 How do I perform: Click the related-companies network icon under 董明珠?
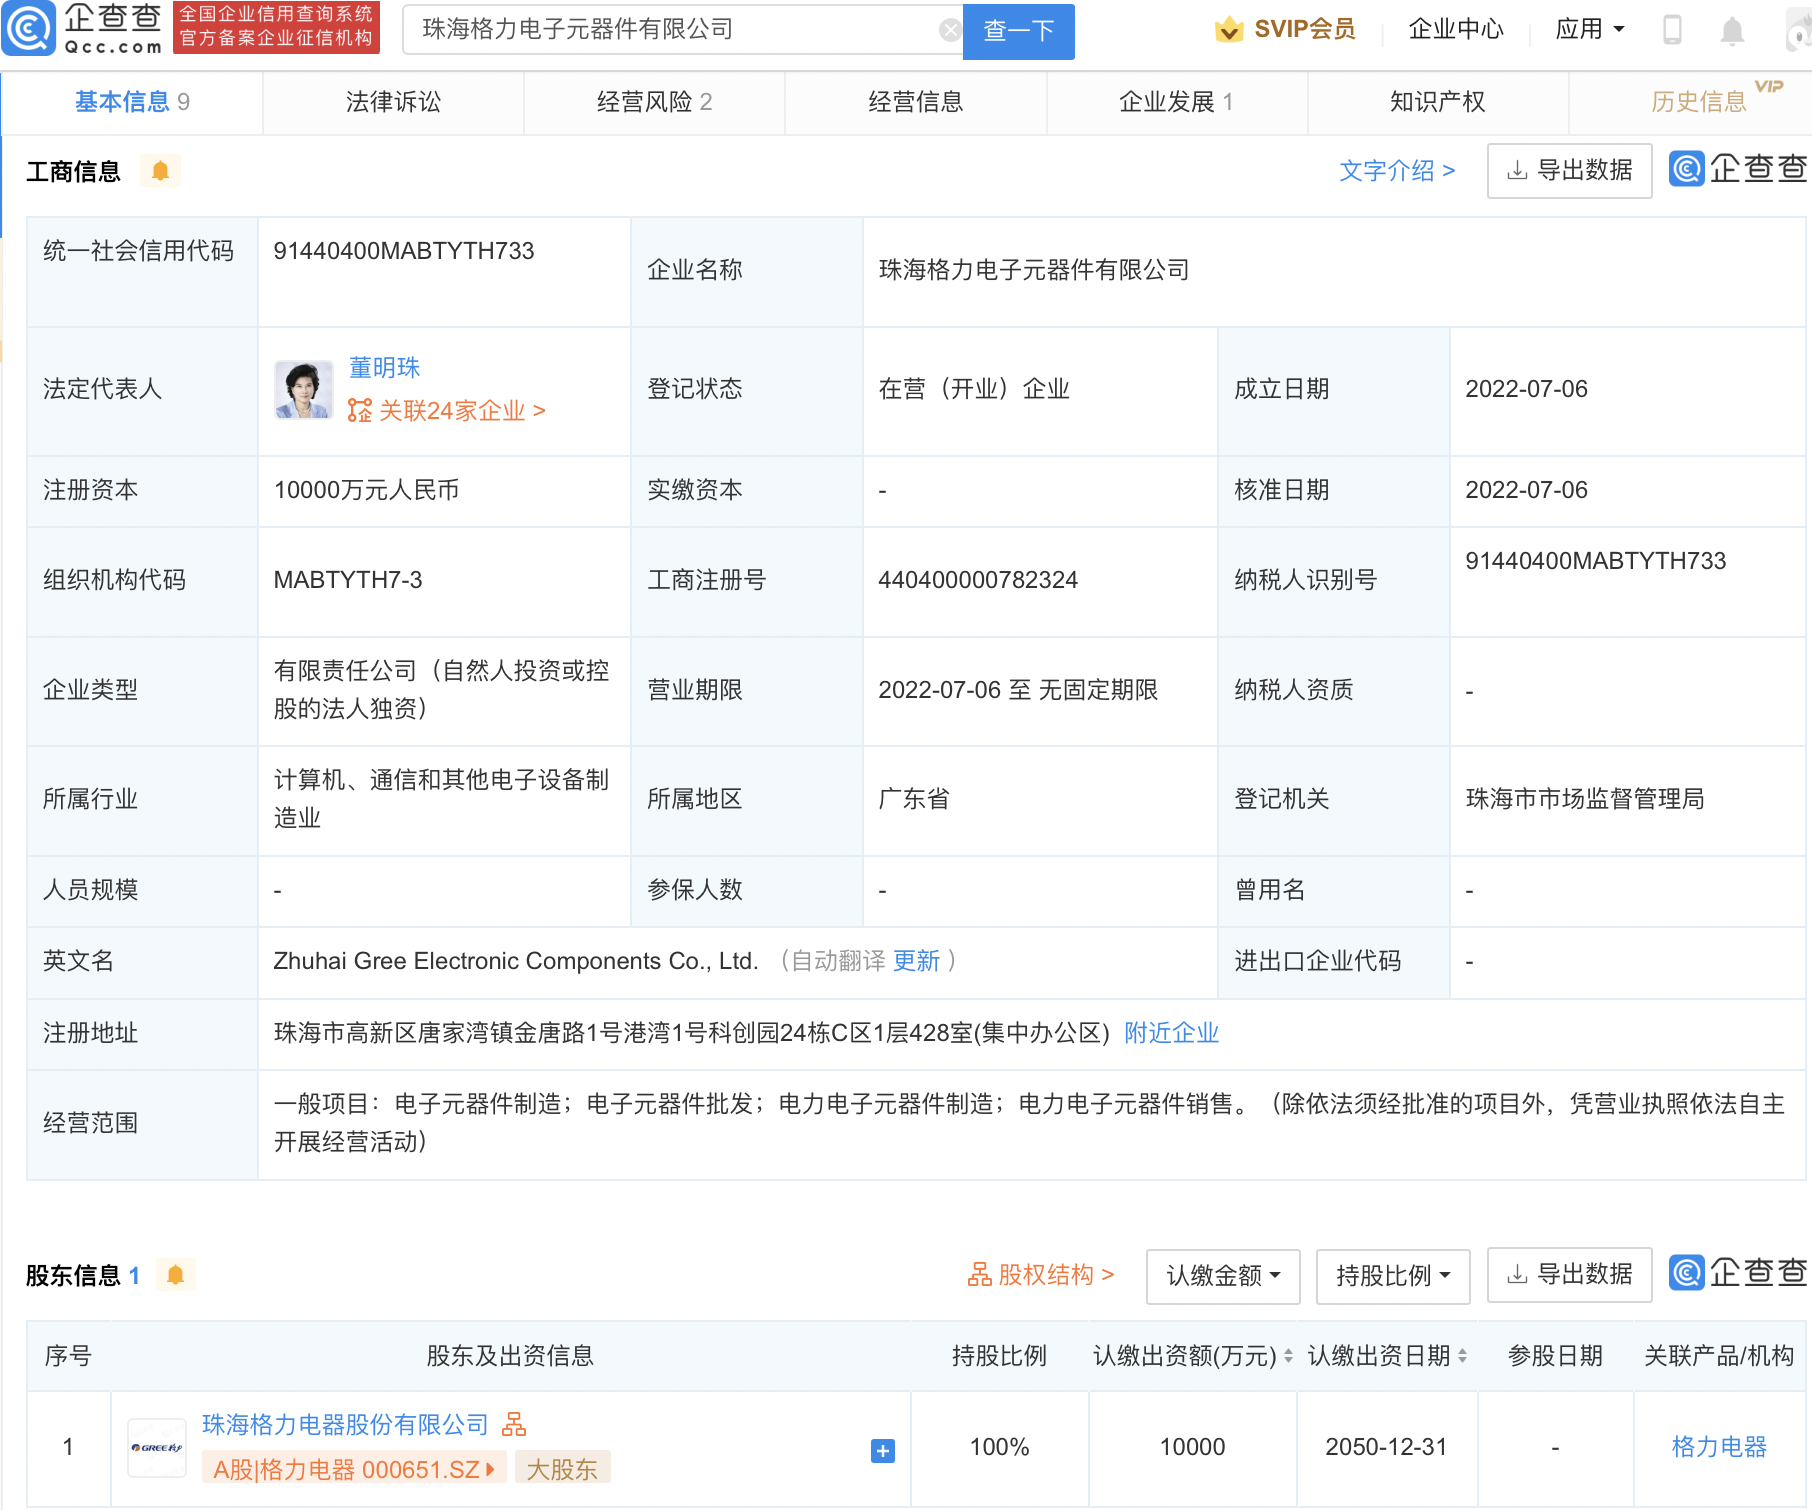point(359,410)
